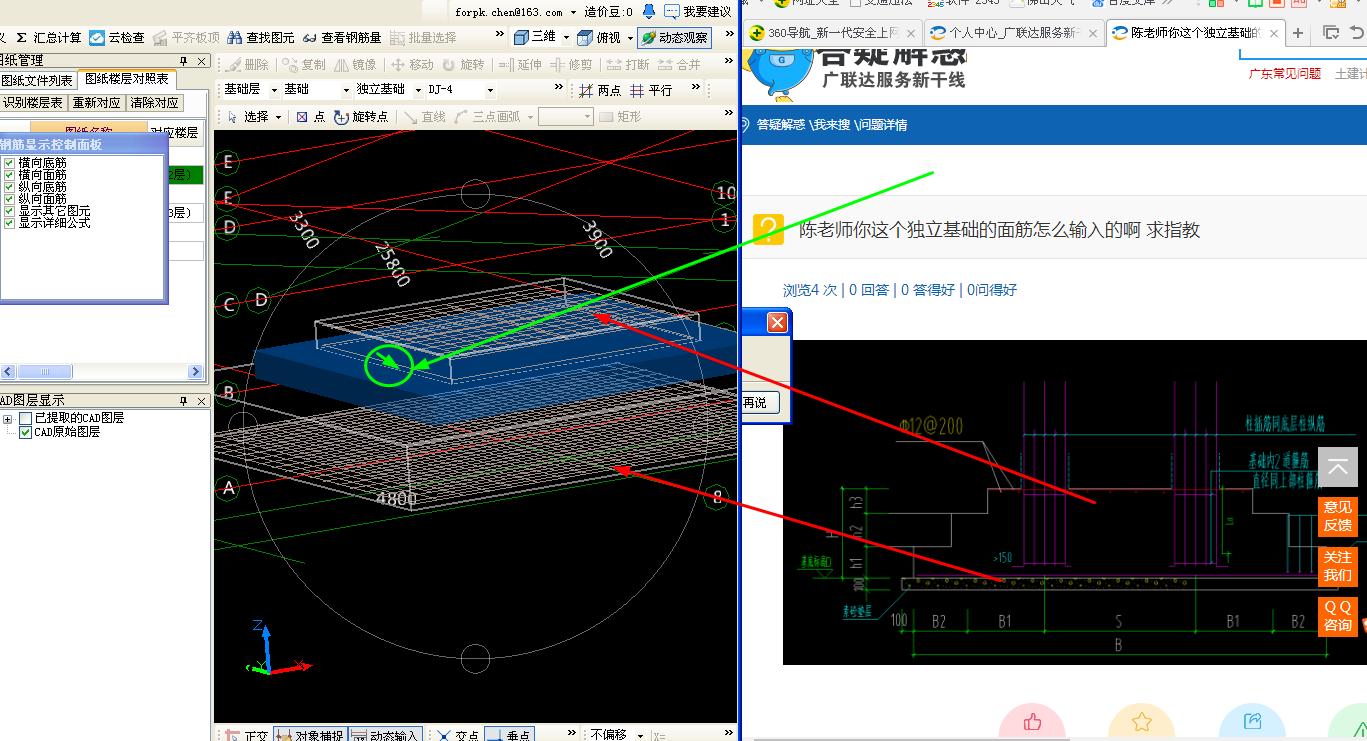
Task: Click 重新对应 button
Action: (x=97, y=103)
